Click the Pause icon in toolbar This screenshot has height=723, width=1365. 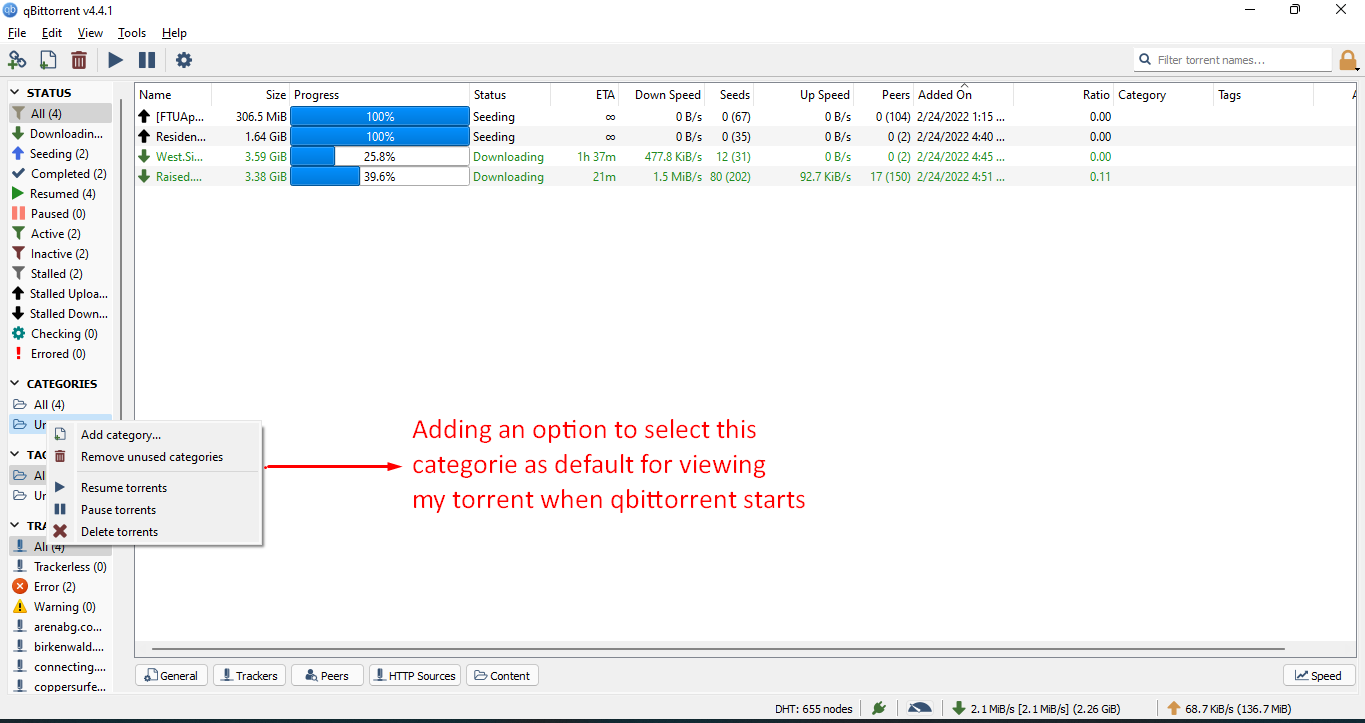[147, 60]
